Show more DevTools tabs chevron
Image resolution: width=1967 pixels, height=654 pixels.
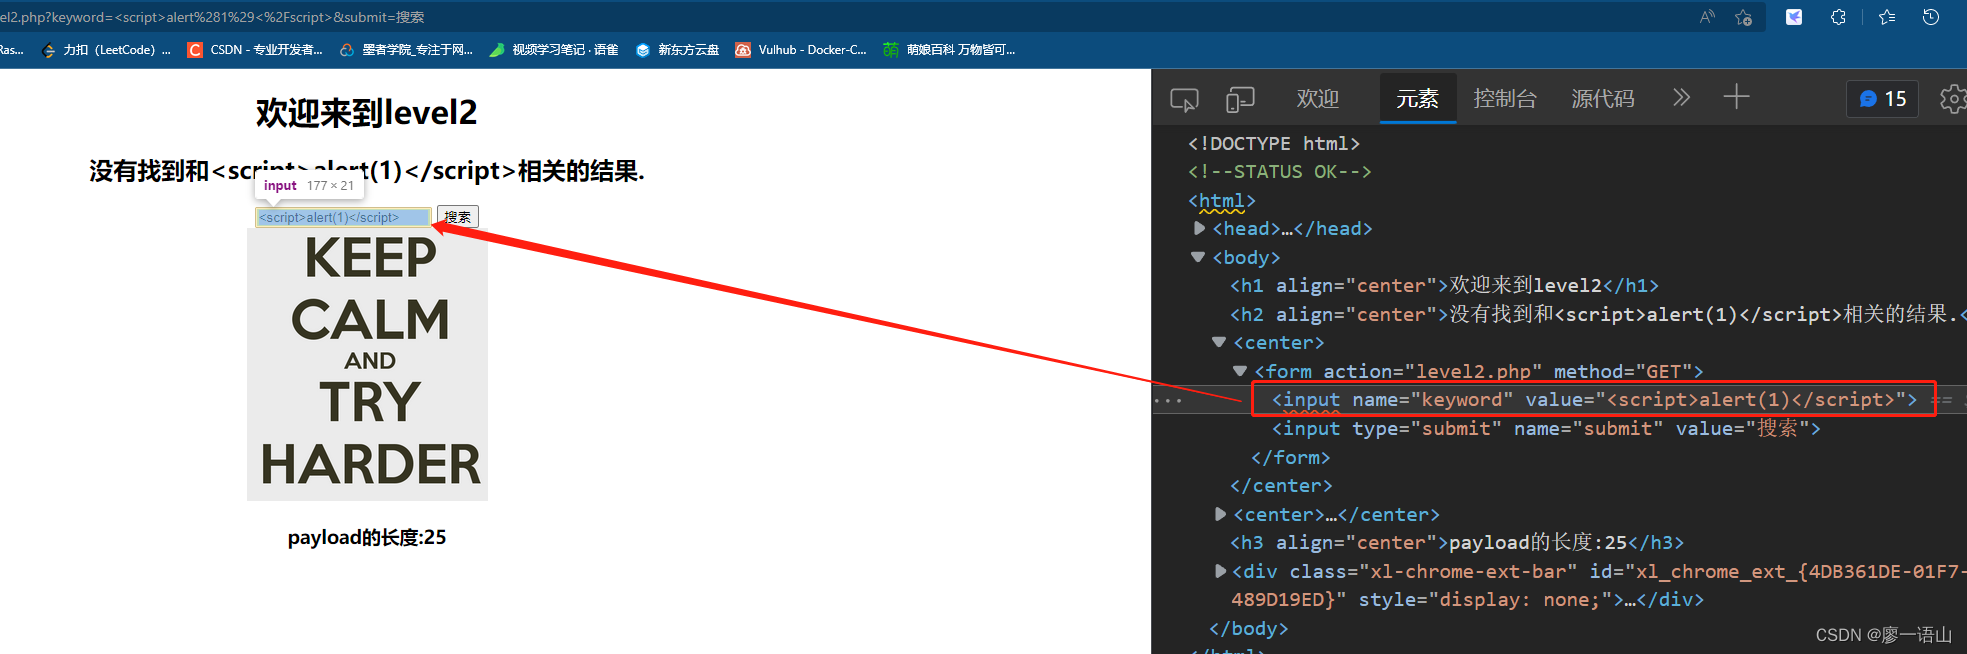[1681, 97]
